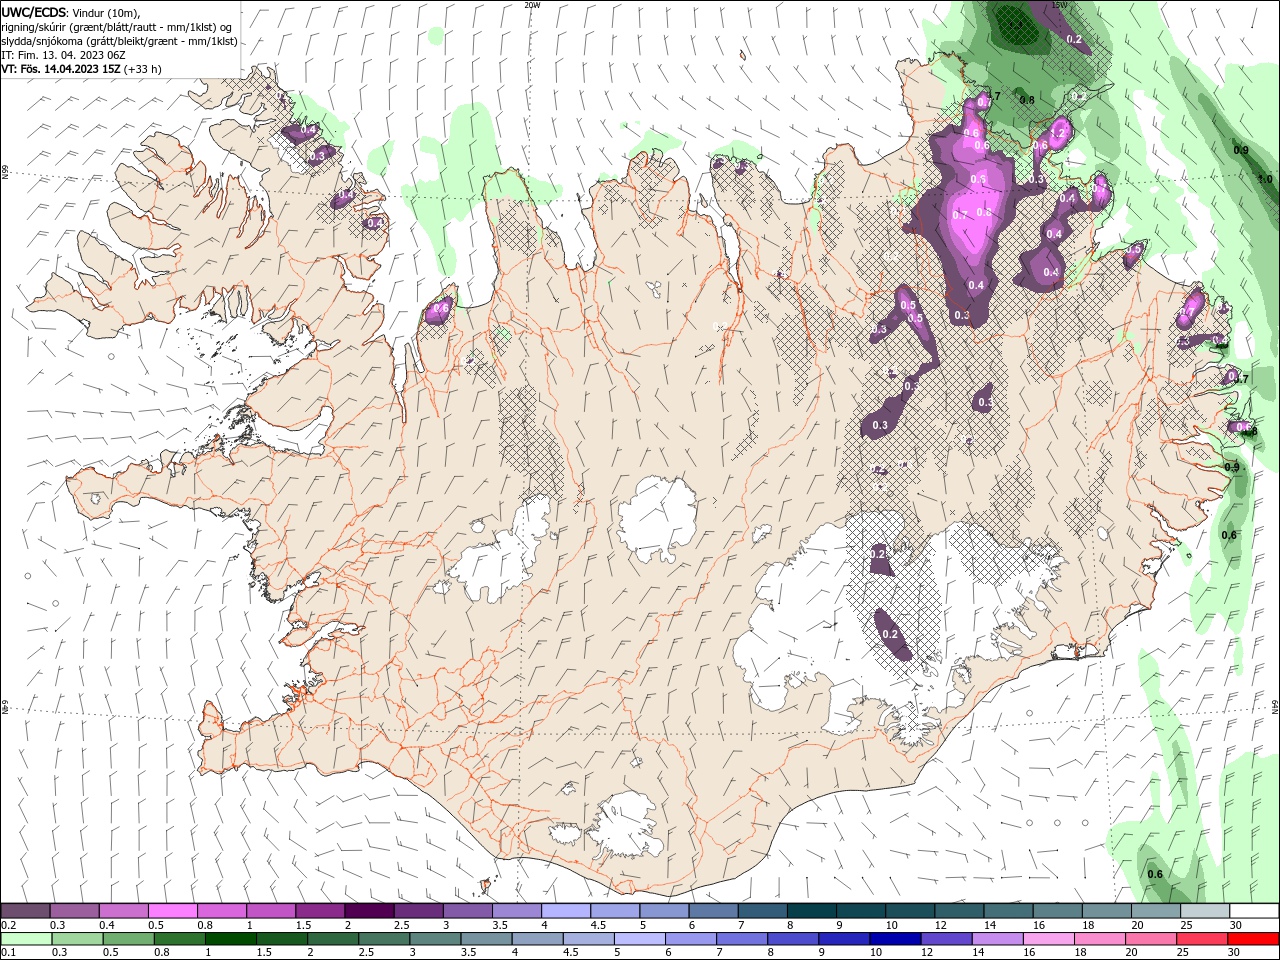Click the '1.0' precipitation value on the map
The width and height of the screenshot is (1280, 960).
1265,179
